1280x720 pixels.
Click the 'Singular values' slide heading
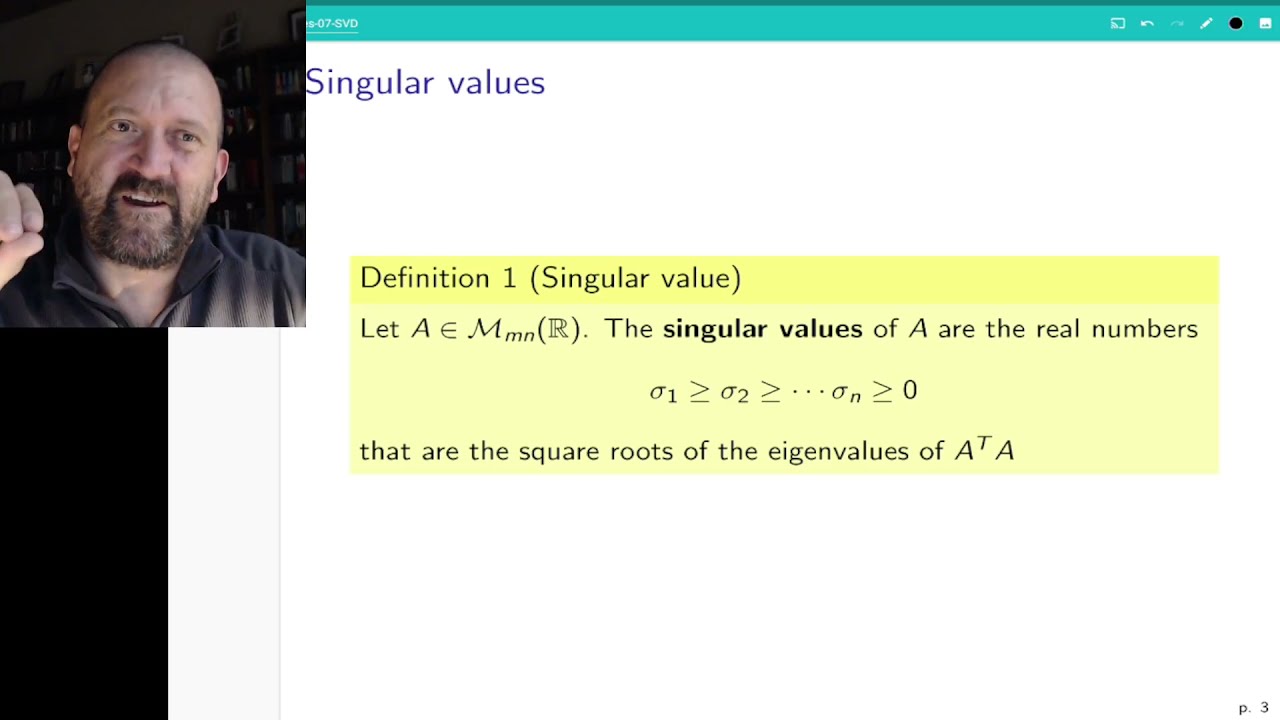(425, 82)
